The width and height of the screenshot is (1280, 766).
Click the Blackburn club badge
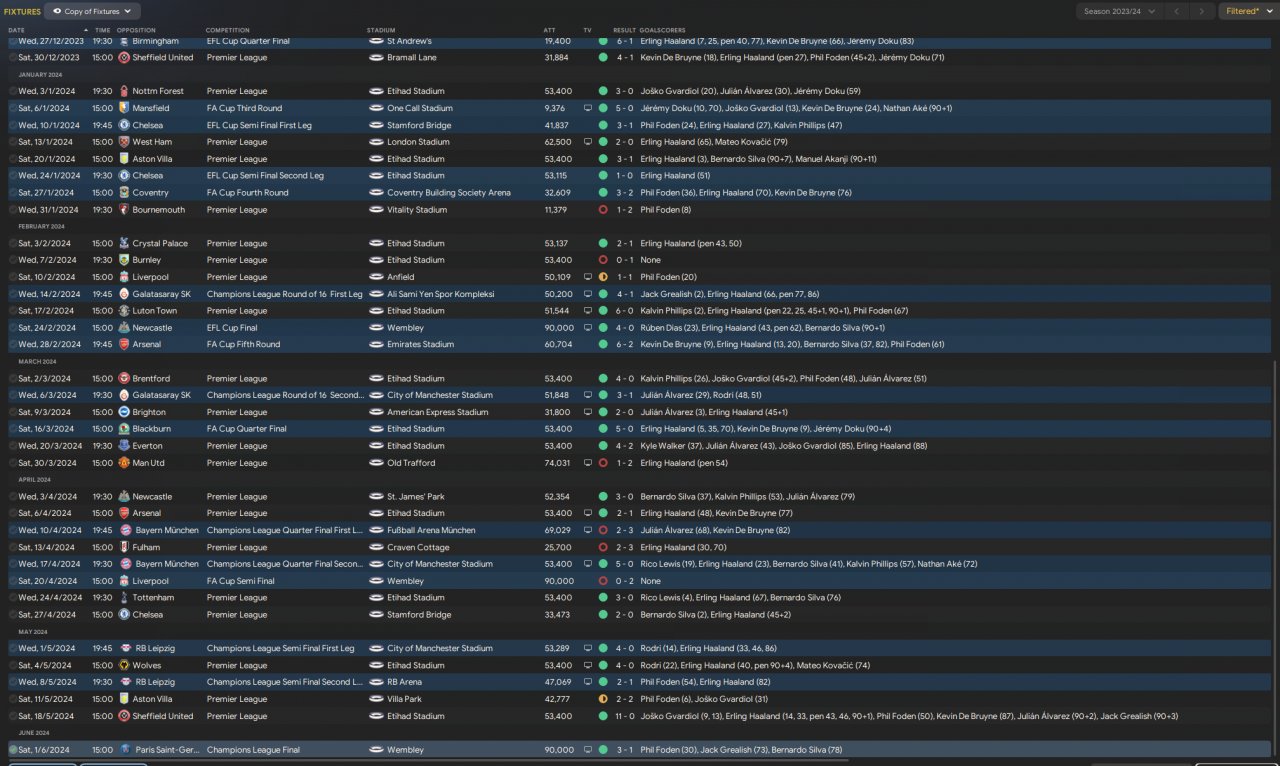click(x=124, y=429)
